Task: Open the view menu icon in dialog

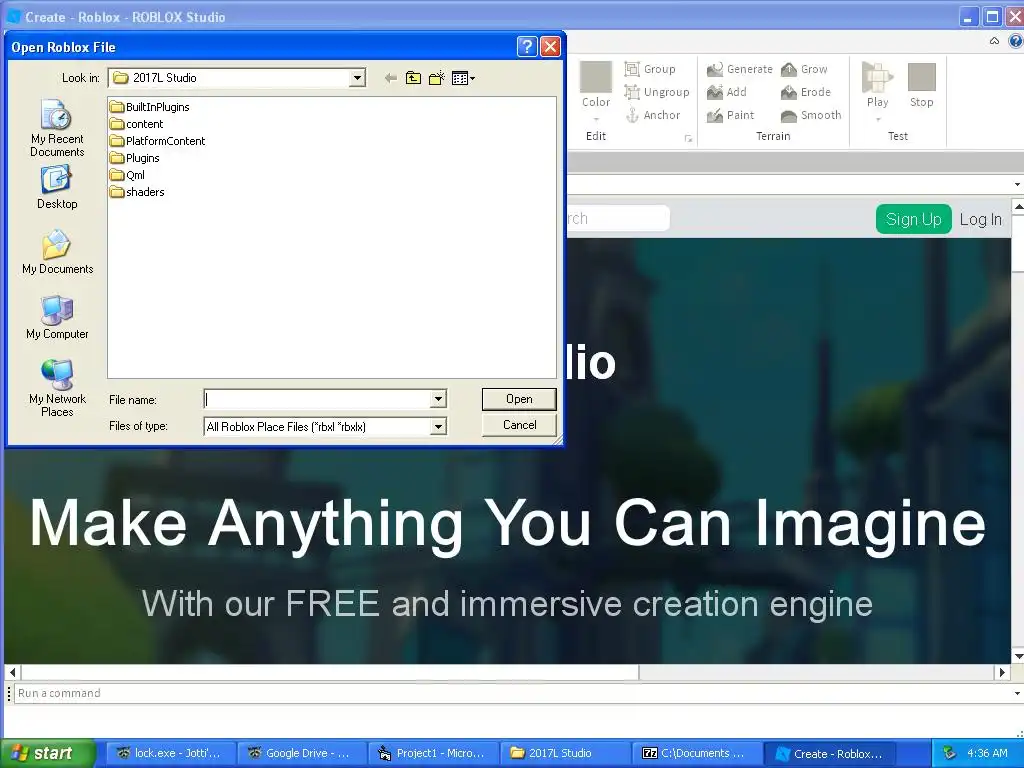Action: pyautogui.click(x=463, y=78)
